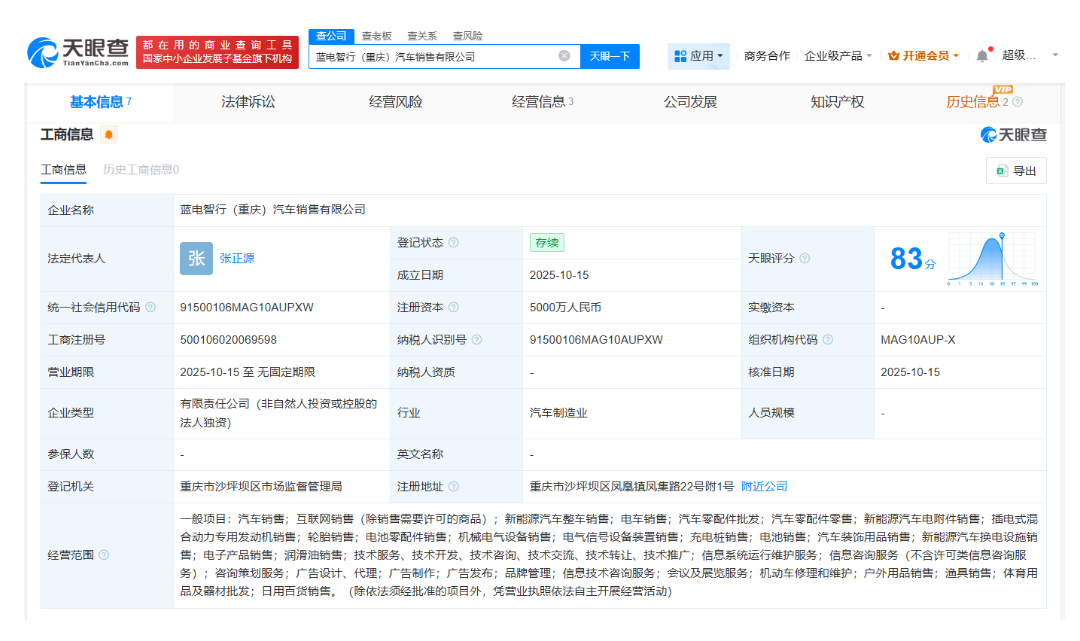Select the 查老板 search tab
1080x641 pixels.
tap(377, 36)
